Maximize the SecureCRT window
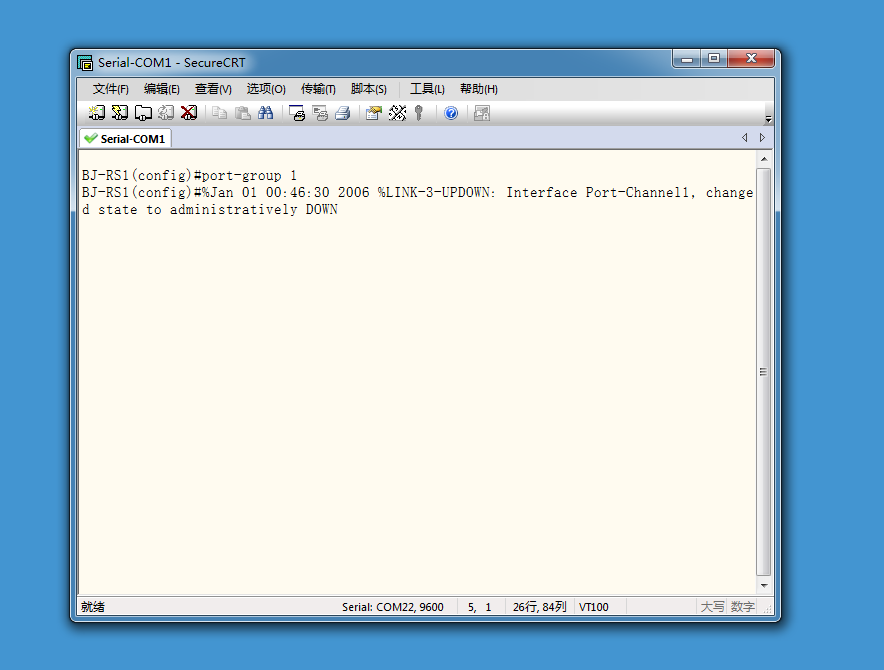884x670 pixels. 714,59
